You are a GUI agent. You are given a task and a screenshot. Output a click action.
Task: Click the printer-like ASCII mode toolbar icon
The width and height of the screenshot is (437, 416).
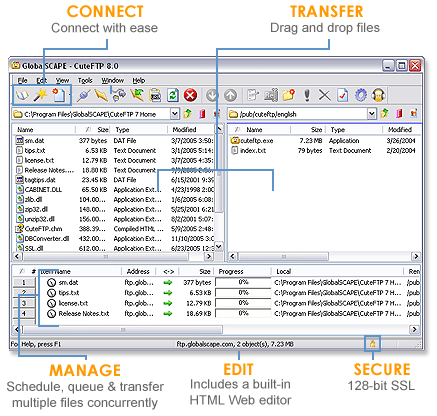(155, 96)
